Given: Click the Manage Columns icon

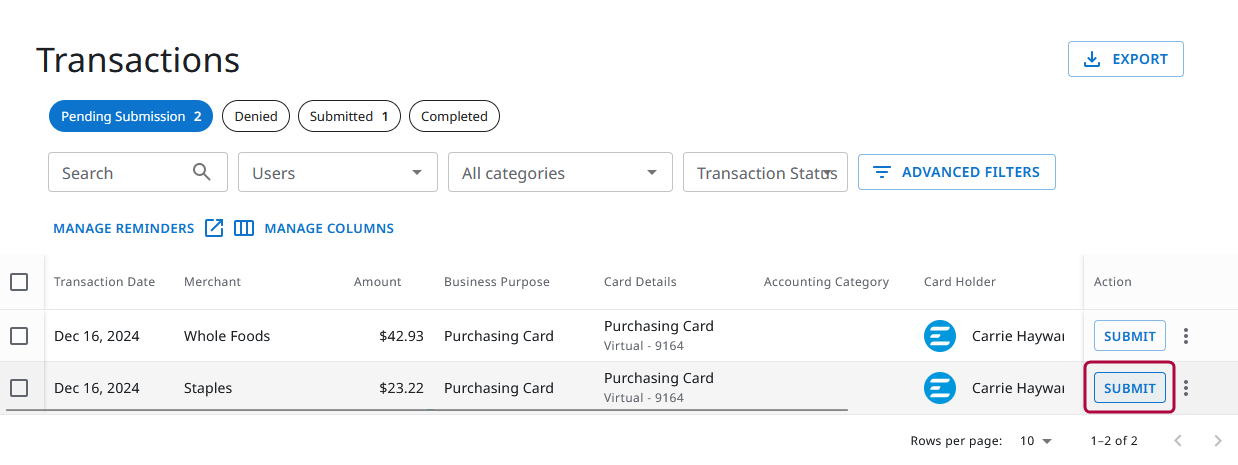Looking at the screenshot, I should [x=244, y=228].
